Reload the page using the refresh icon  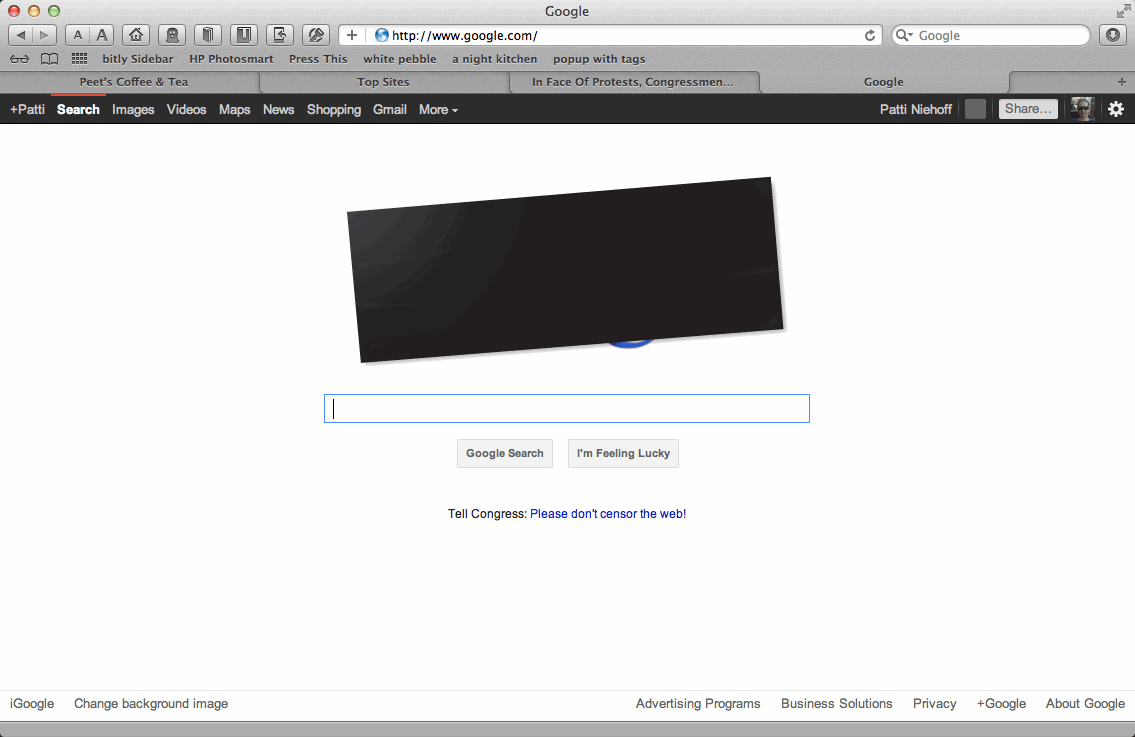[870, 35]
